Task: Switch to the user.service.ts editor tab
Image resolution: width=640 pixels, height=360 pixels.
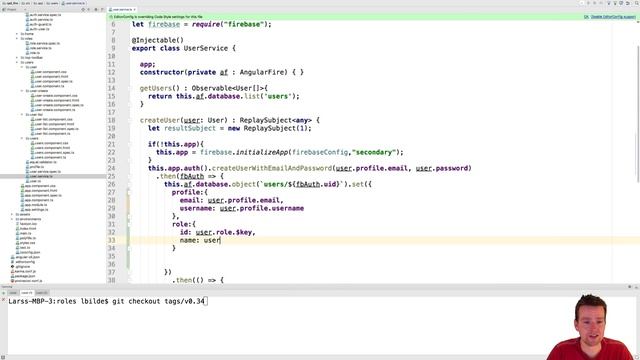Action: click(x=121, y=9)
